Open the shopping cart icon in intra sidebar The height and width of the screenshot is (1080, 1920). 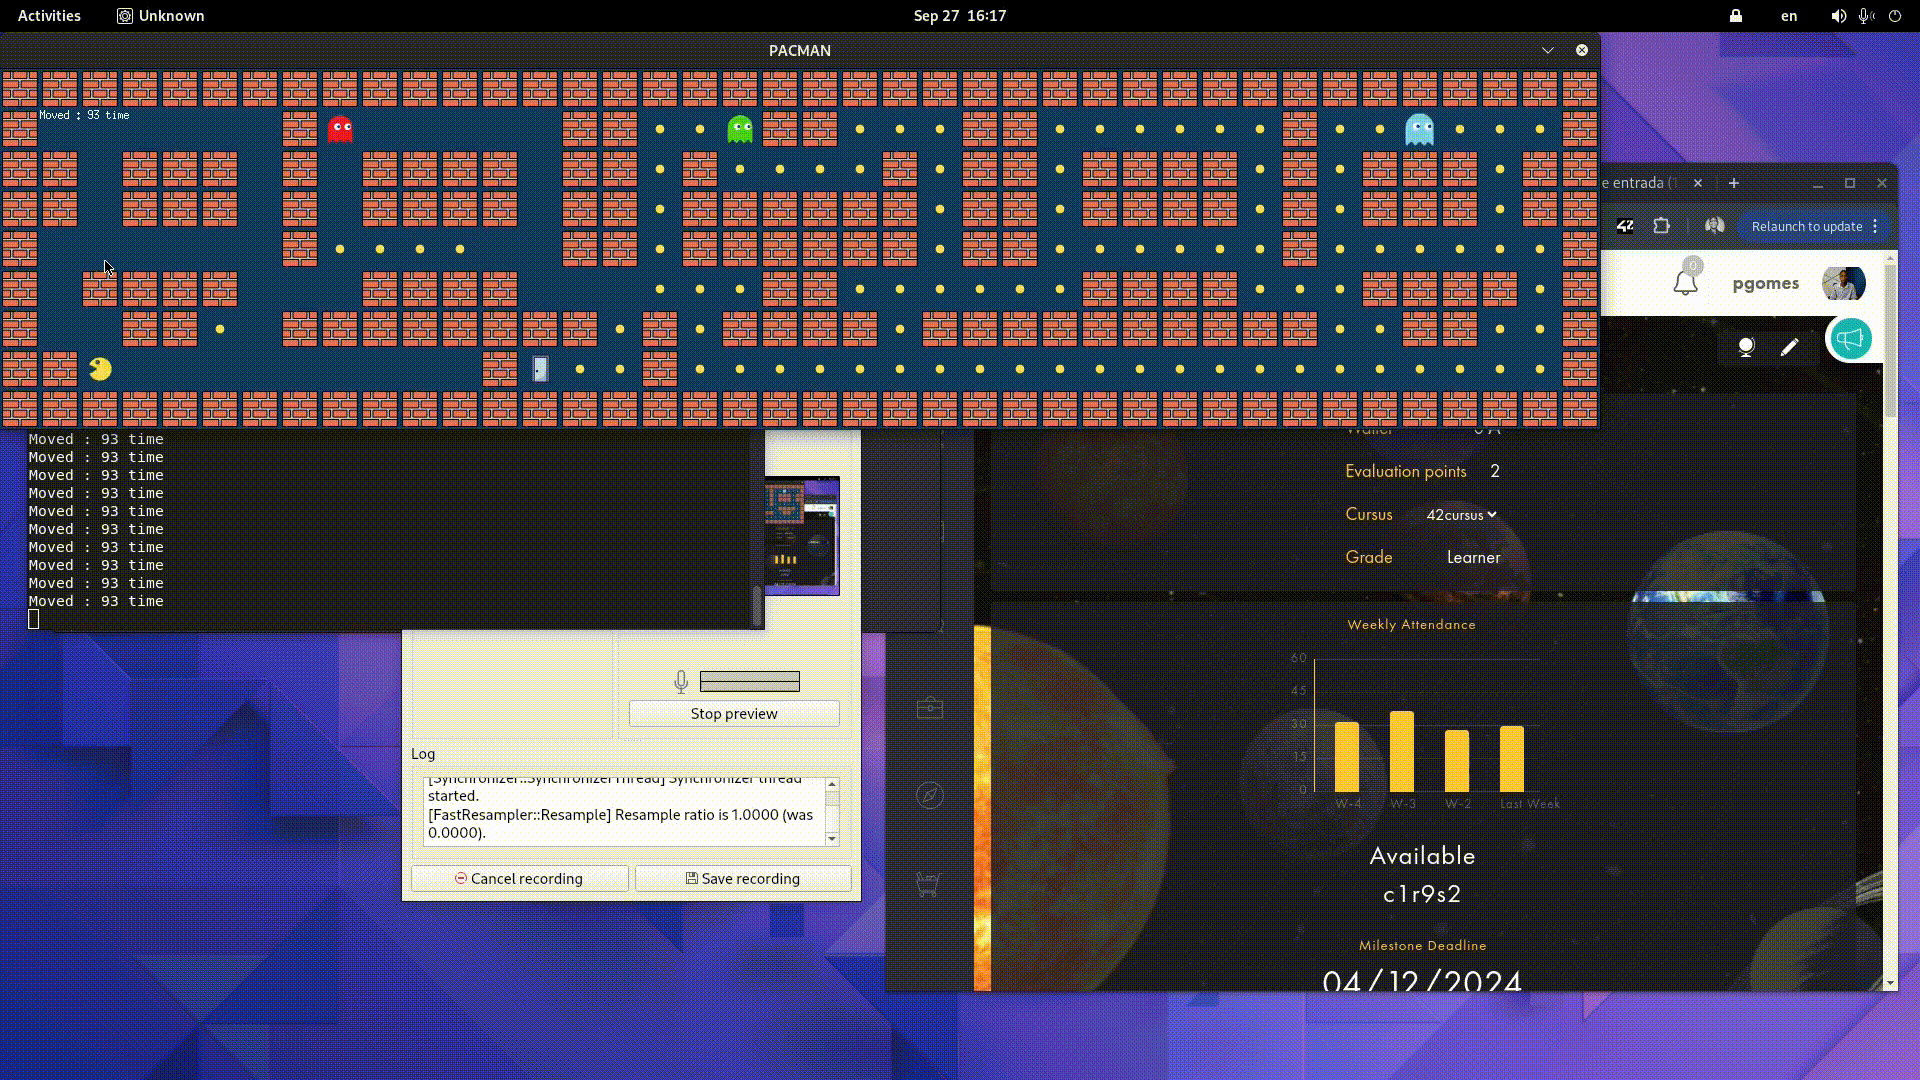pyautogui.click(x=928, y=884)
